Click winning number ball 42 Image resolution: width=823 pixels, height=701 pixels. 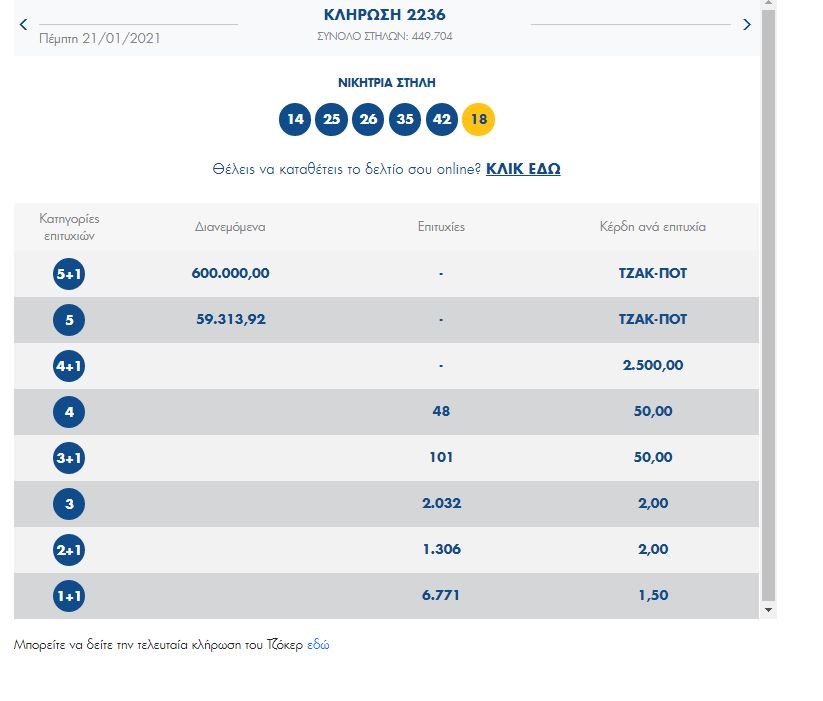pyautogui.click(x=442, y=120)
